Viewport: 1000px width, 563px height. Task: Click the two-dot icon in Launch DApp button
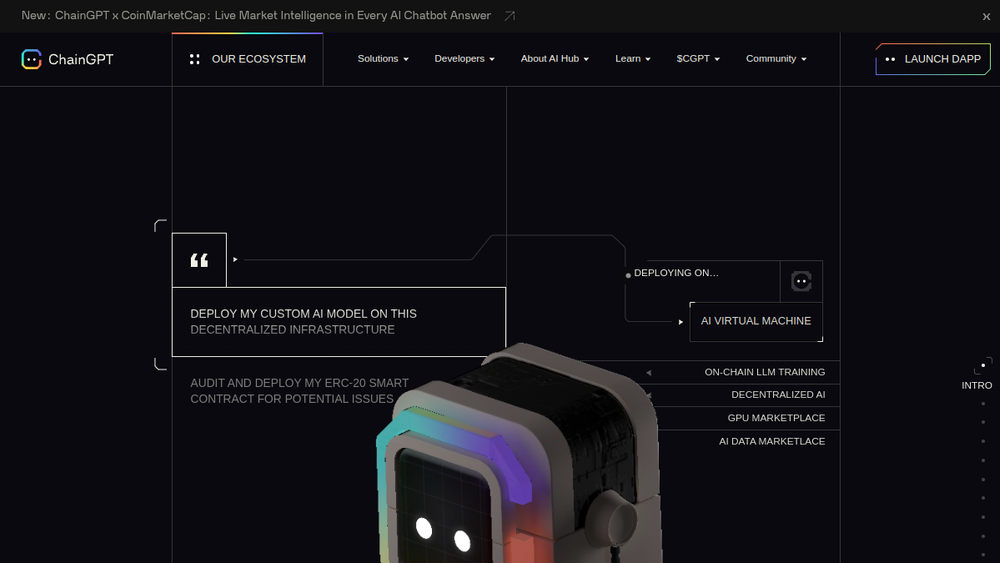tap(890, 59)
